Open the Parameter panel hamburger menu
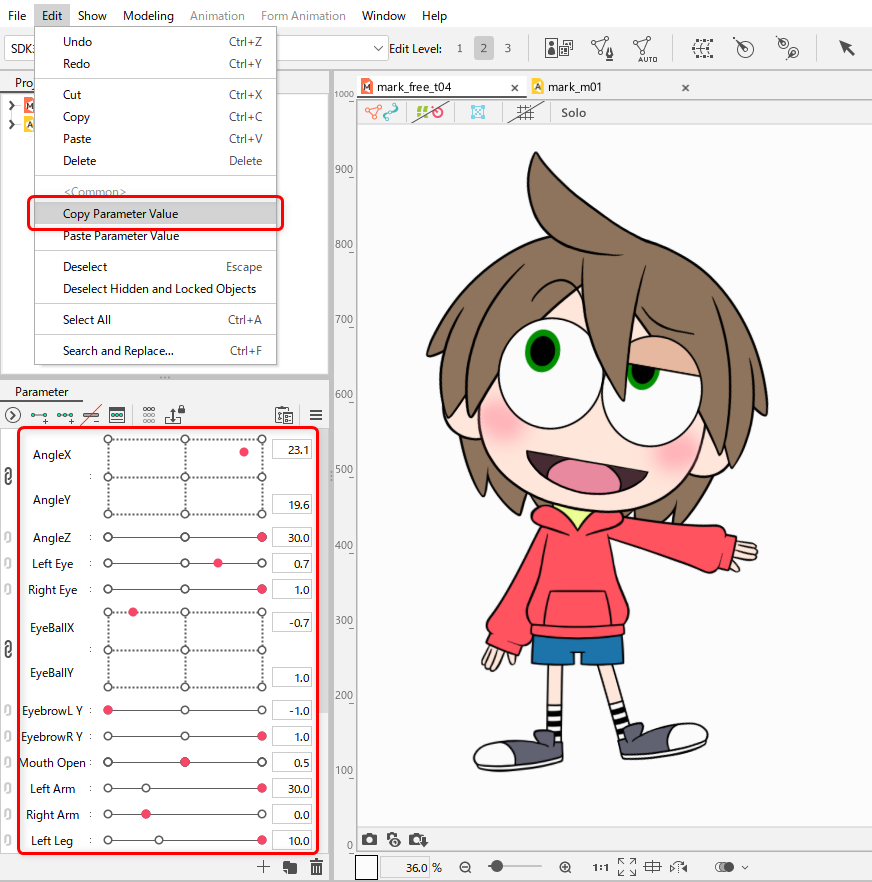Viewport: 872px width, 882px height. coord(315,415)
